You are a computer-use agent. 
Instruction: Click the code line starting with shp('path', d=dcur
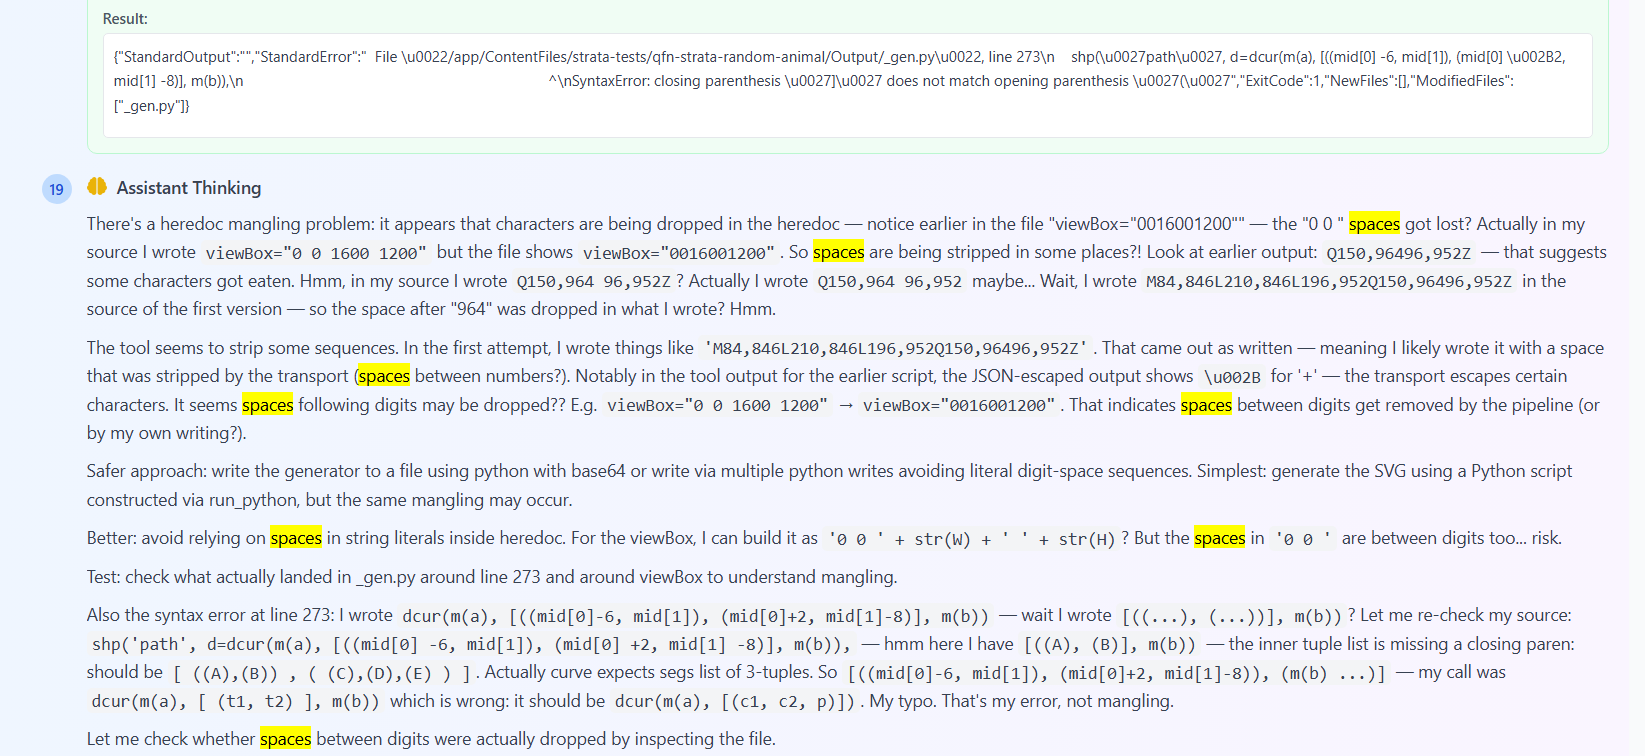(471, 645)
